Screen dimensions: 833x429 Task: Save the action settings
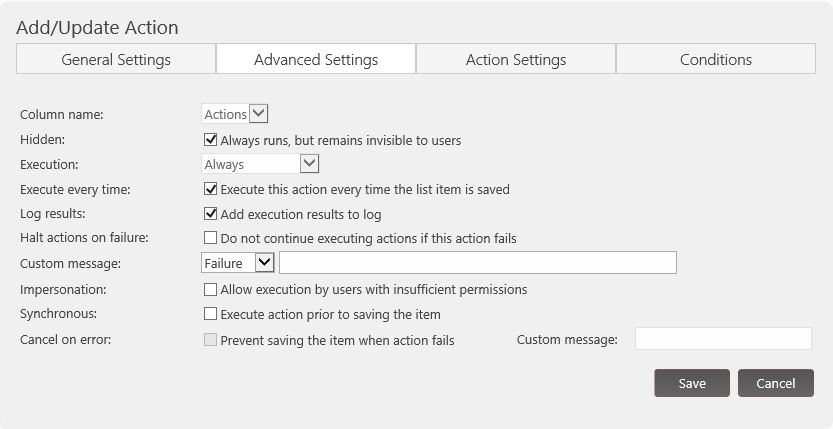[692, 383]
